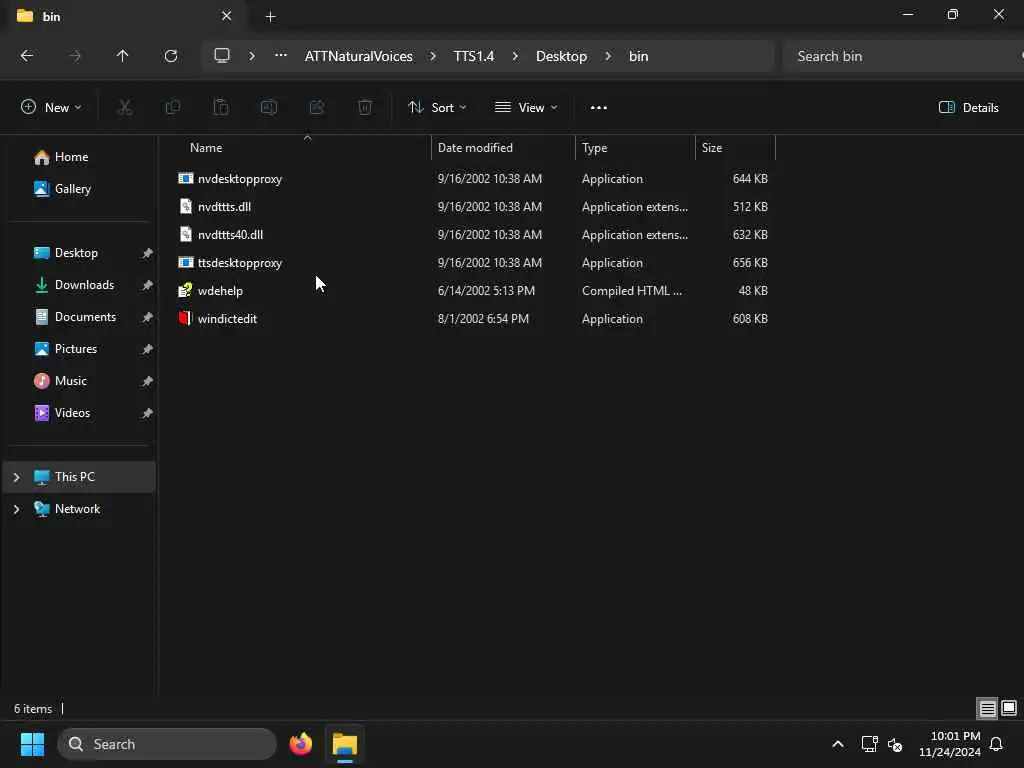Click the bin breadcrumb segment
1024x768 pixels.
638,56
